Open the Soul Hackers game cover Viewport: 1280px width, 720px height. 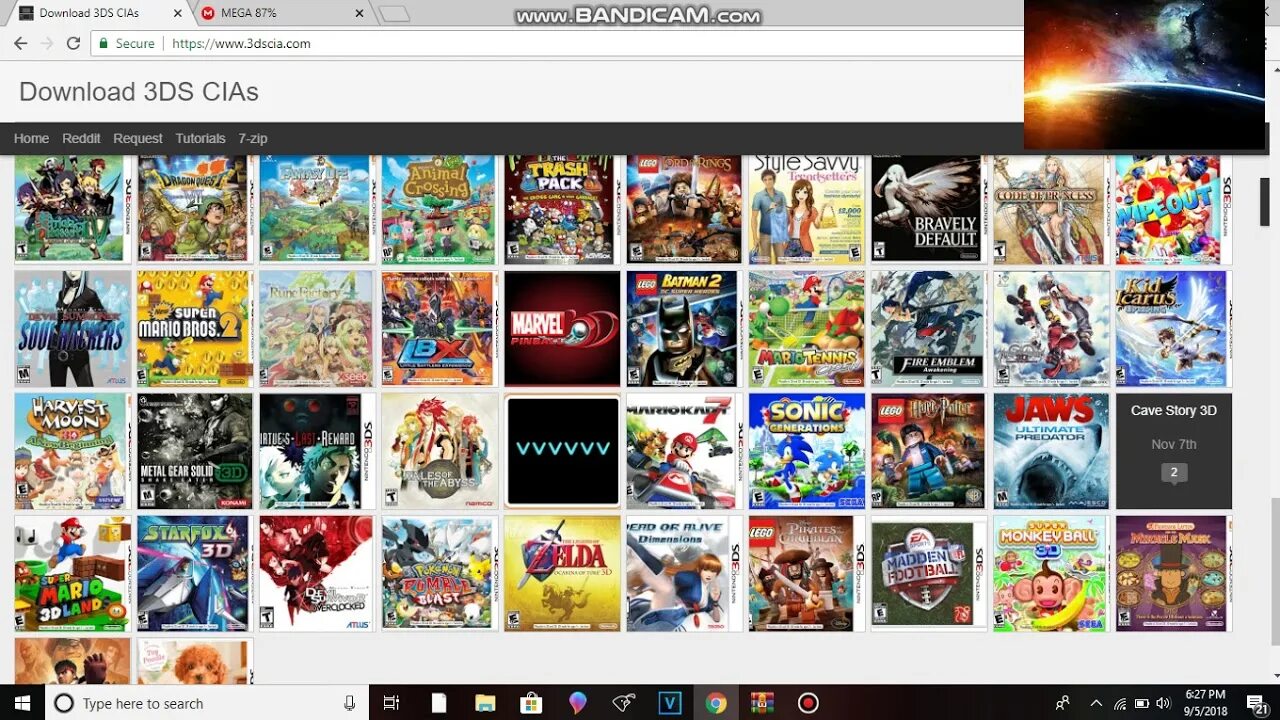pyautogui.click(x=72, y=328)
